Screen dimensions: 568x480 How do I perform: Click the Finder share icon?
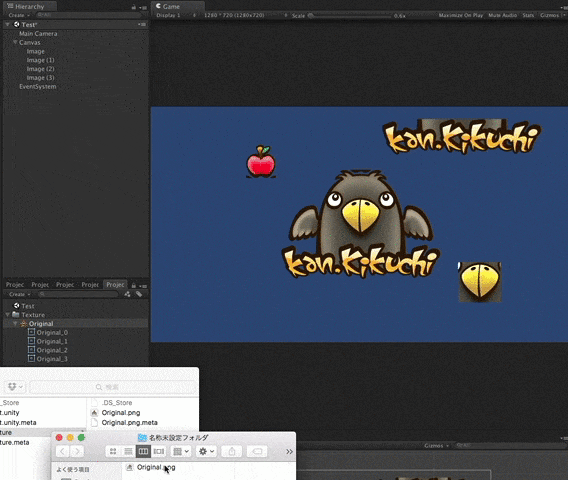coord(232,451)
